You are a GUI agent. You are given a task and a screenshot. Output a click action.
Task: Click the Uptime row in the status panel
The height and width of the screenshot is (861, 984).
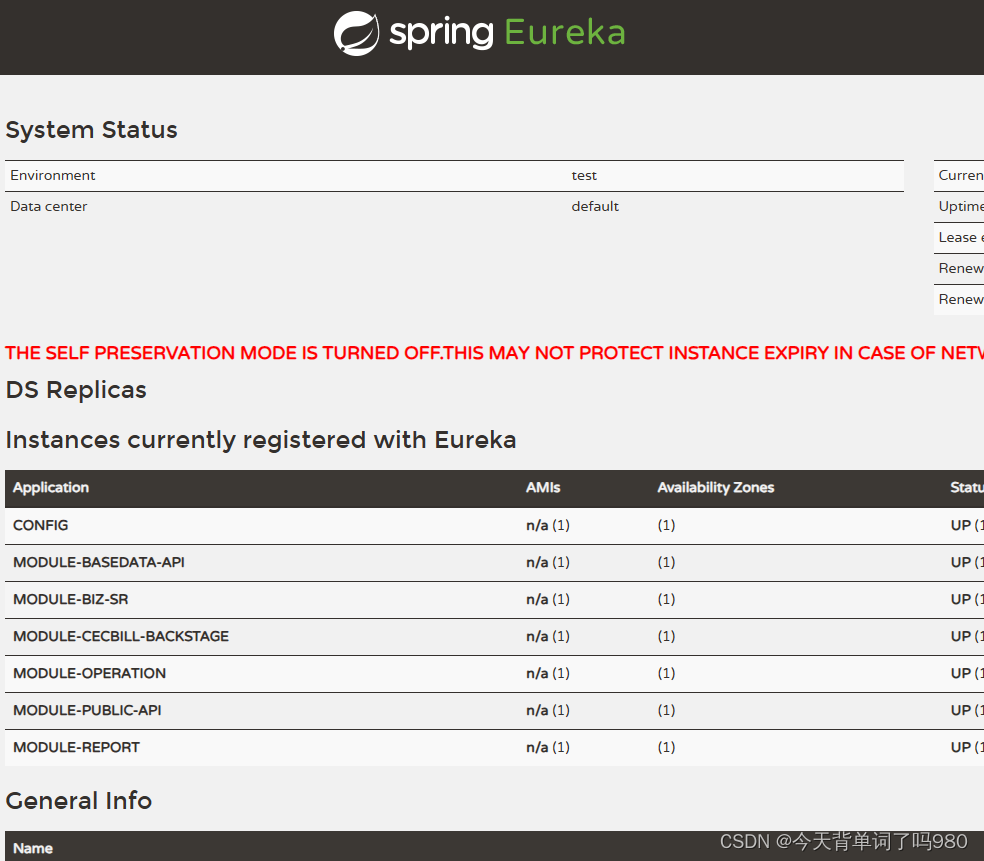(x=958, y=206)
